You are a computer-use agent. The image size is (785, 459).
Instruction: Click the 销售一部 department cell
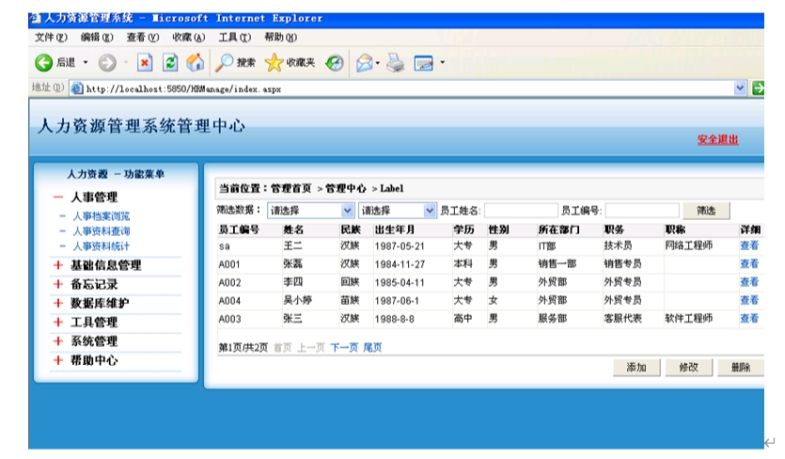pos(557,264)
